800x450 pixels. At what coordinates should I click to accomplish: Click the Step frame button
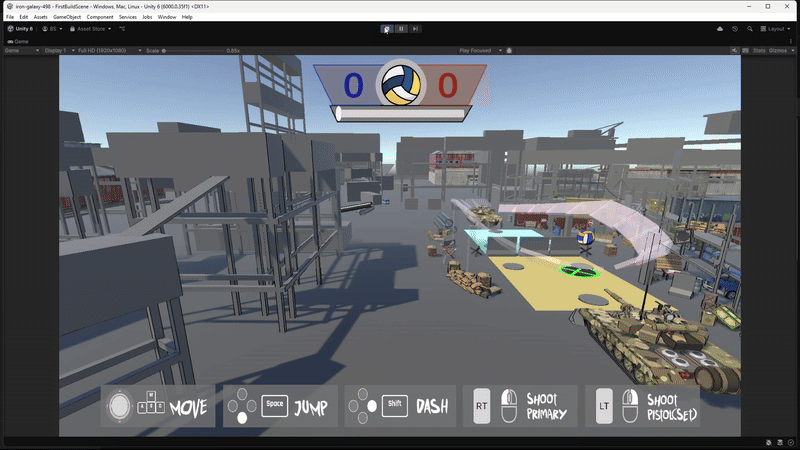tap(415, 29)
